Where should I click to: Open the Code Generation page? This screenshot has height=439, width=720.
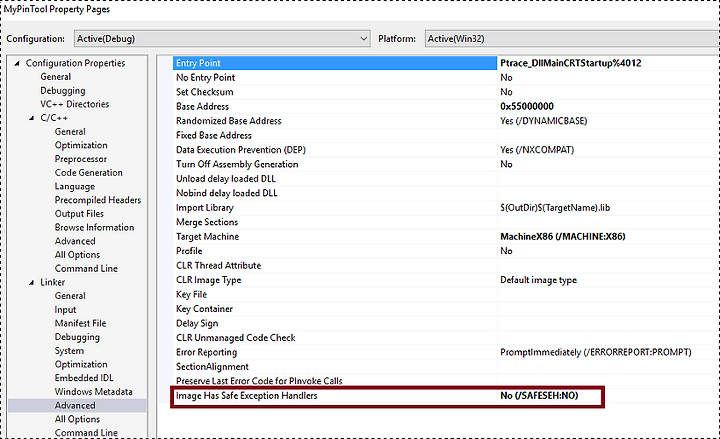pos(89,173)
